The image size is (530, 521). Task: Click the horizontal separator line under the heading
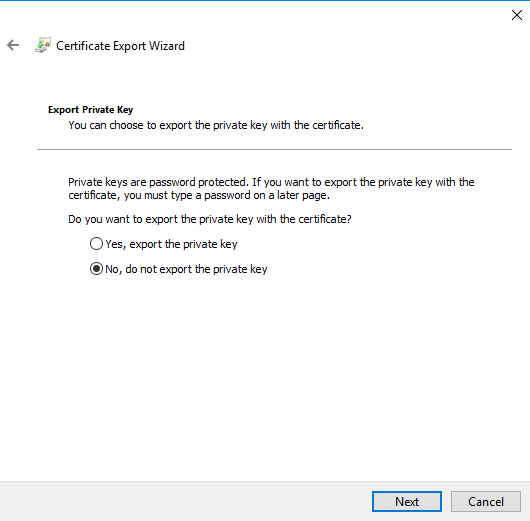[274, 149]
